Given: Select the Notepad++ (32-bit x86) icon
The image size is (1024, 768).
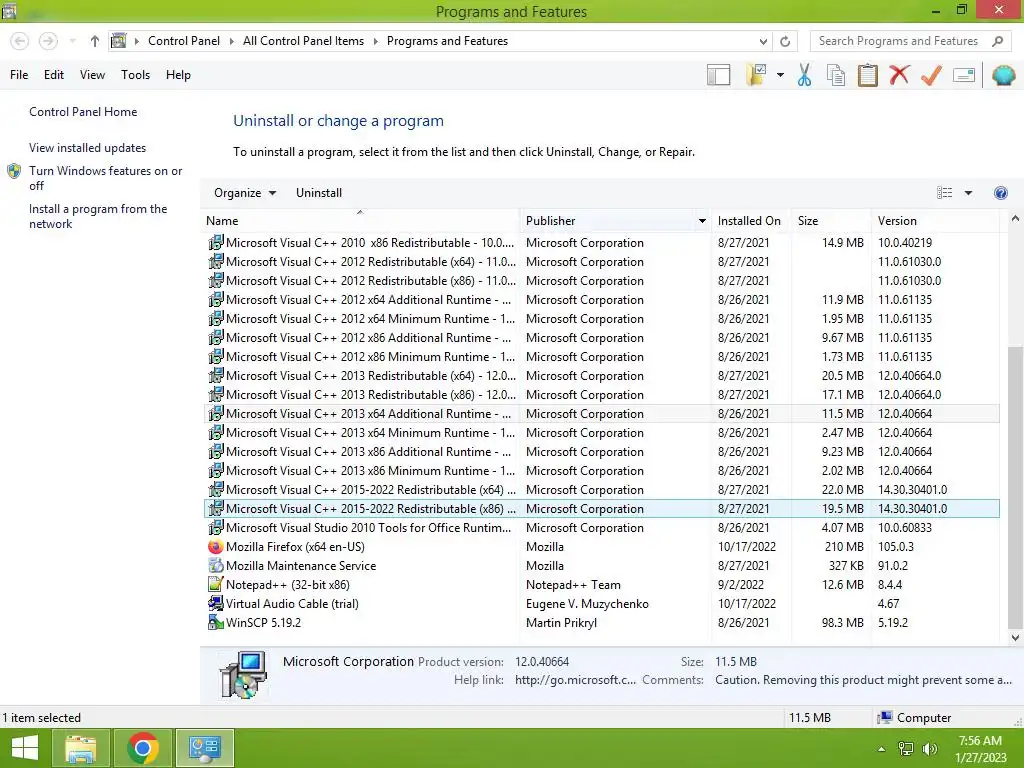Looking at the screenshot, I should click(216, 584).
